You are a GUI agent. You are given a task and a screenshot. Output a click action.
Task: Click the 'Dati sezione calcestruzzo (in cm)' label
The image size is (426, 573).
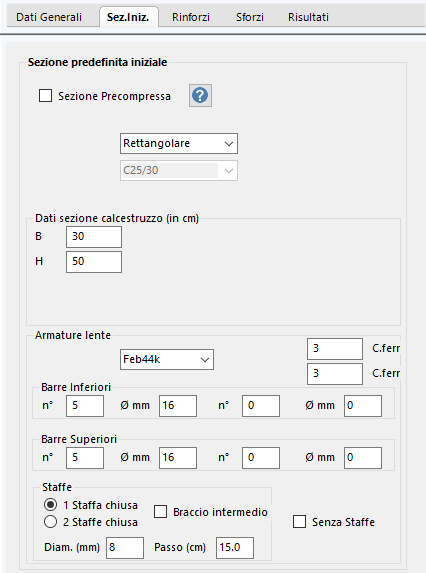[x=117, y=218]
